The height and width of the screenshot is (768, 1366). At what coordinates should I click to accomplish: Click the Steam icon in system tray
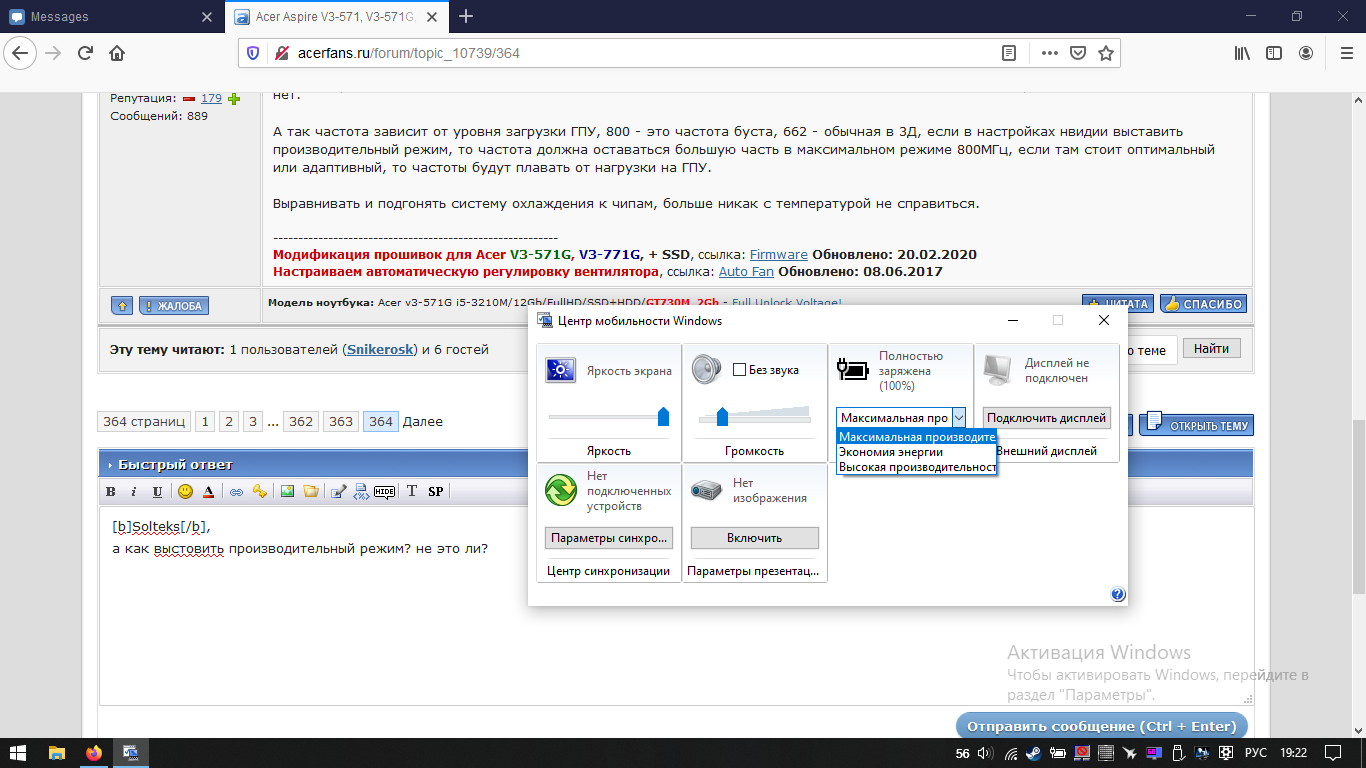pyautogui.click(x=1033, y=753)
